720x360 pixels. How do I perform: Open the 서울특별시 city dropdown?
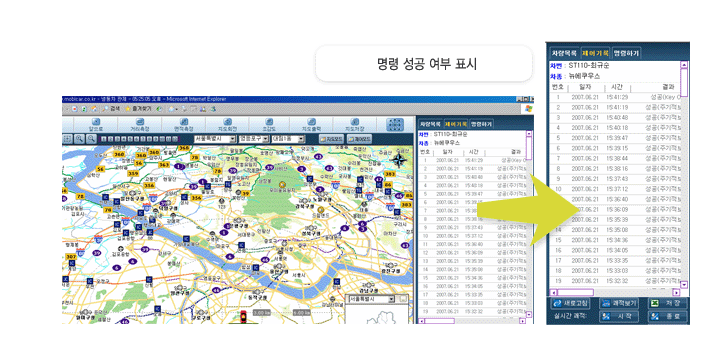(x=214, y=139)
